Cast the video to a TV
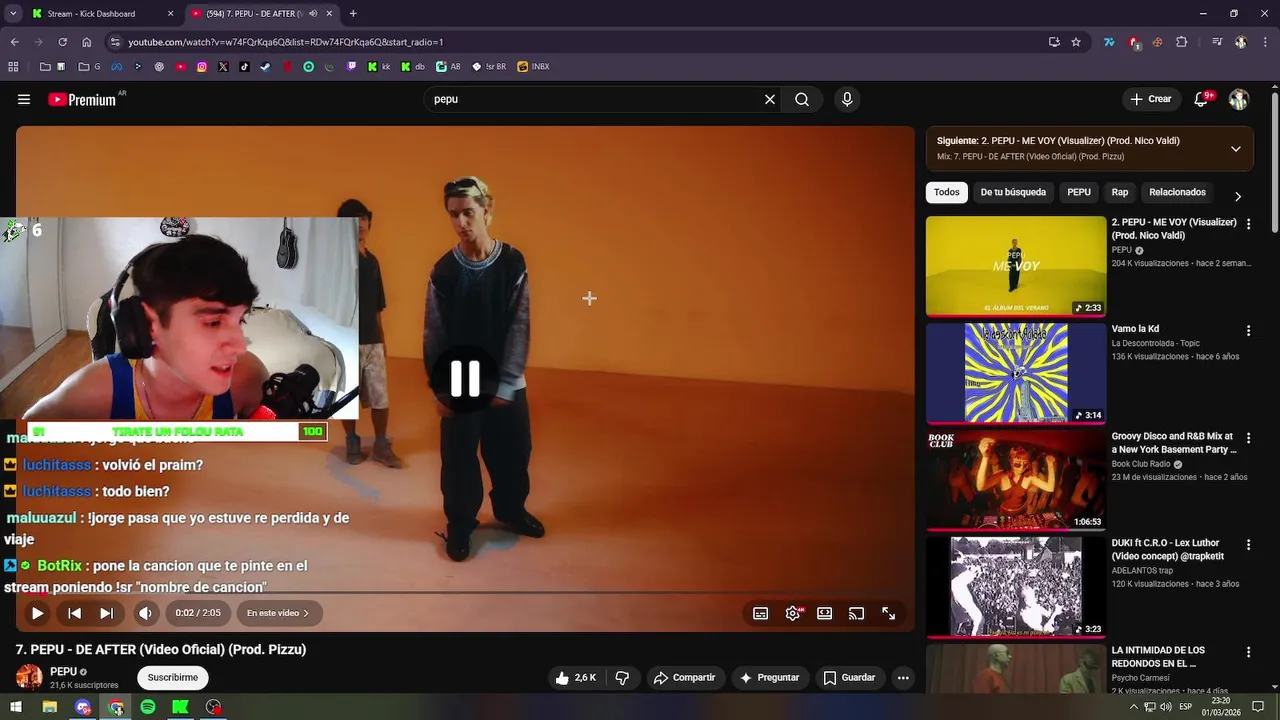The height and width of the screenshot is (720, 1280). [x=856, y=613]
